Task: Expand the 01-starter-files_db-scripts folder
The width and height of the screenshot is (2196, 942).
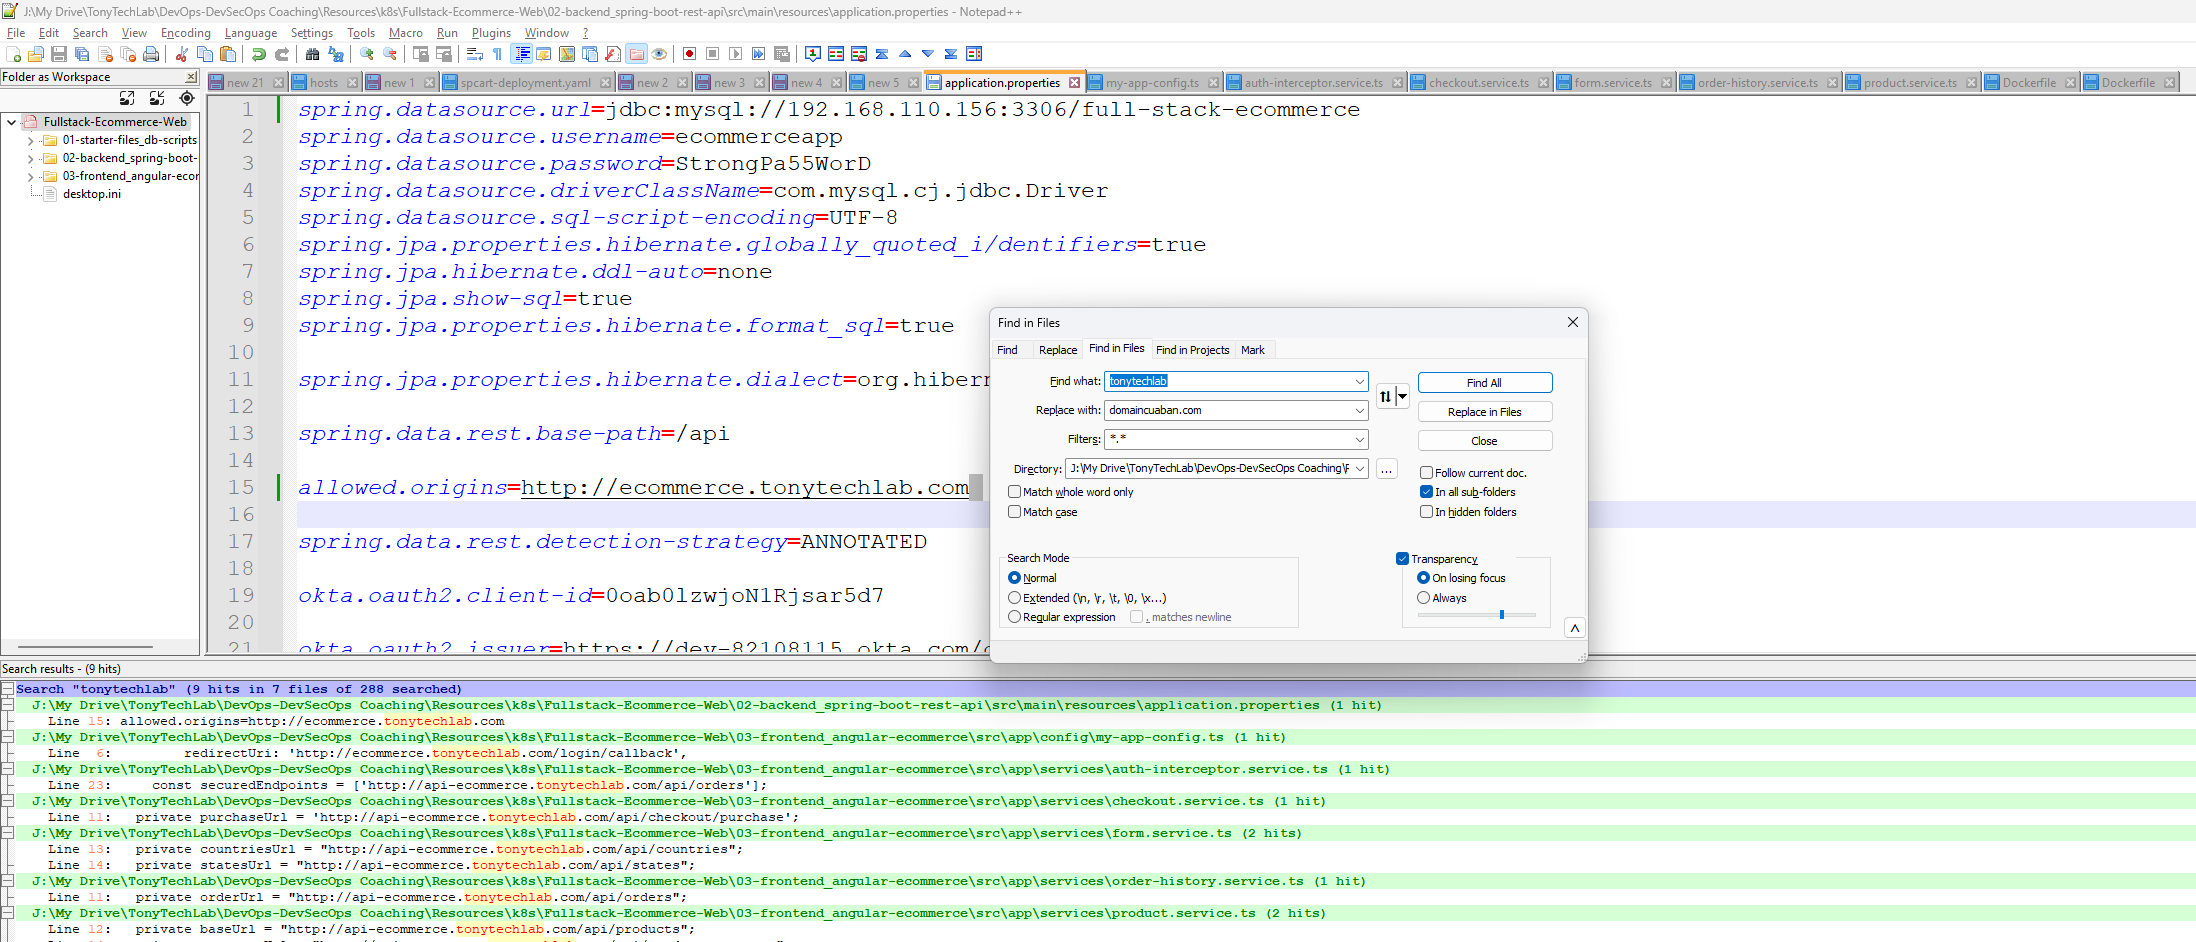Action: tap(31, 141)
